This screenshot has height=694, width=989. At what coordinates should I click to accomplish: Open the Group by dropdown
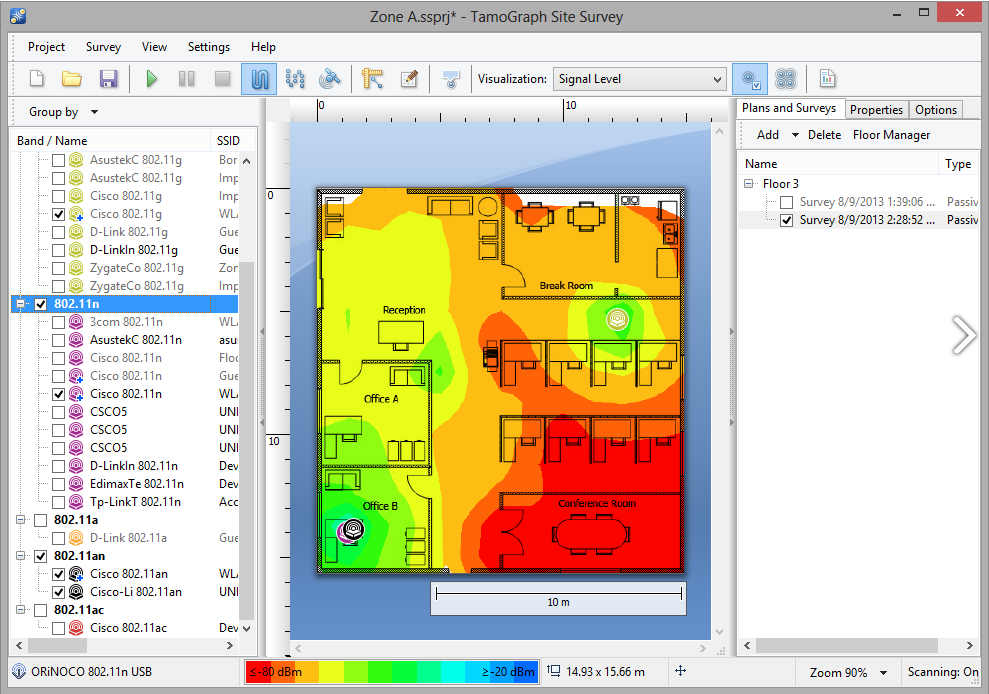coord(64,112)
